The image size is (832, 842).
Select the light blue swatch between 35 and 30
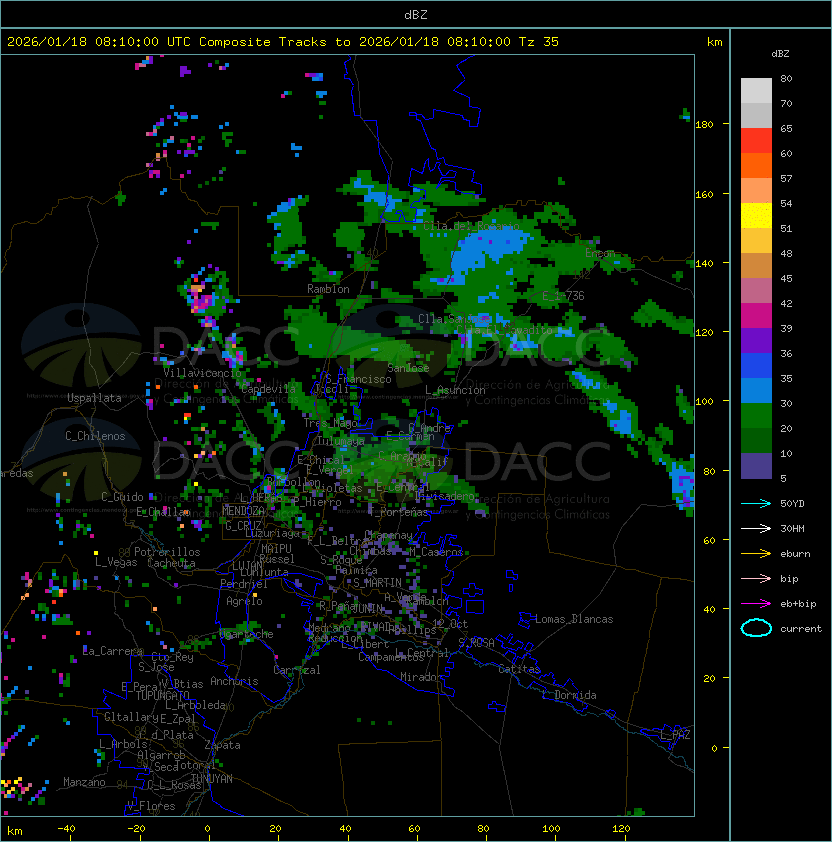[756, 391]
